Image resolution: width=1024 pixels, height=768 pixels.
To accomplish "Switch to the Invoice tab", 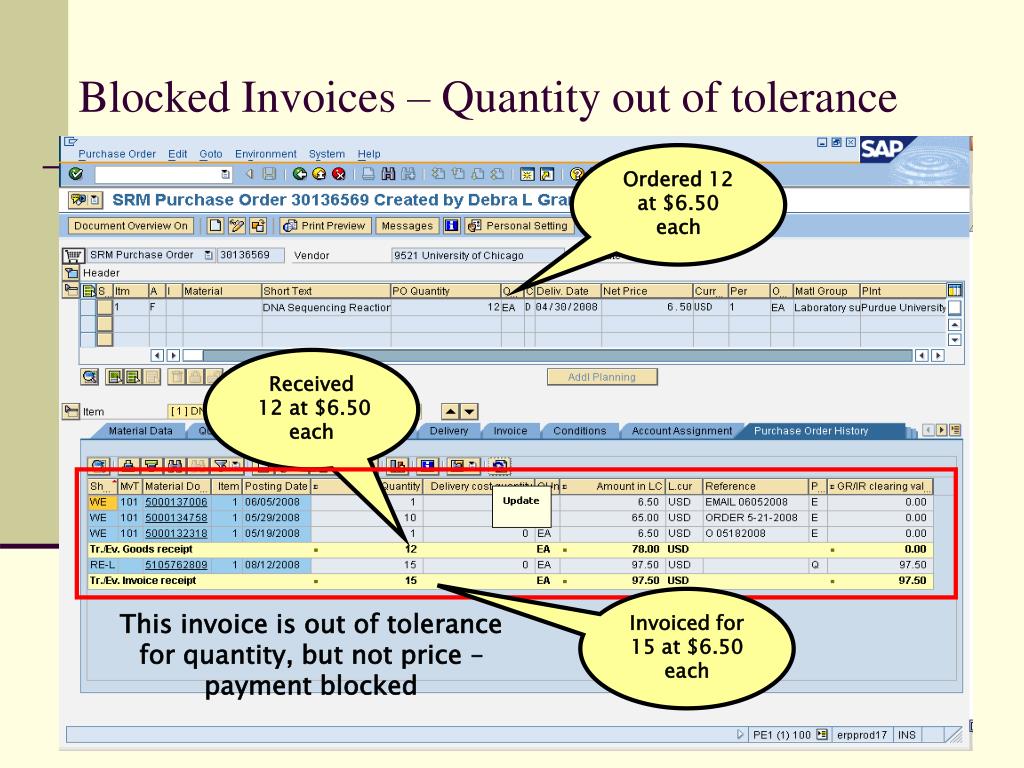I will (x=510, y=431).
